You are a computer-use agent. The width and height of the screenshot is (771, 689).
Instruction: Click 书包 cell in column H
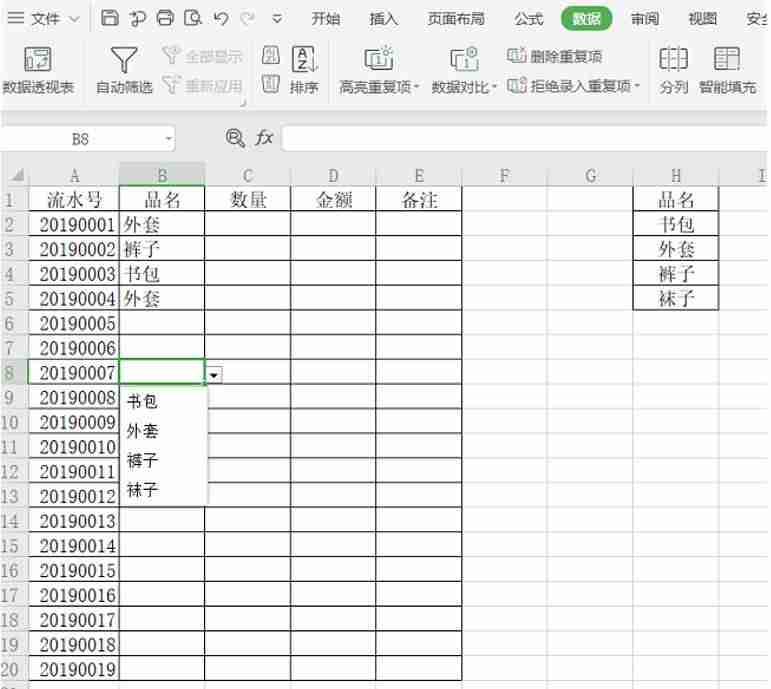tap(676, 225)
